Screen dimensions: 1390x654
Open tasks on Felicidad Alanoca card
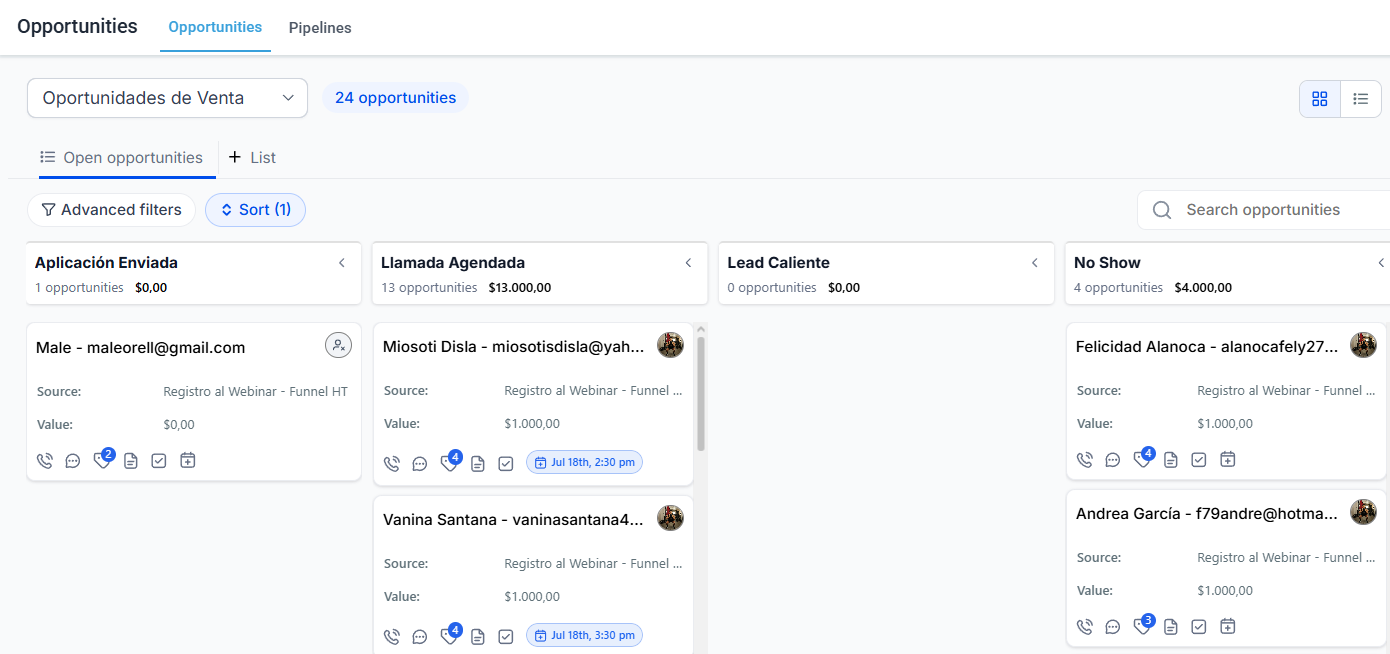click(x=1199, y=460)
